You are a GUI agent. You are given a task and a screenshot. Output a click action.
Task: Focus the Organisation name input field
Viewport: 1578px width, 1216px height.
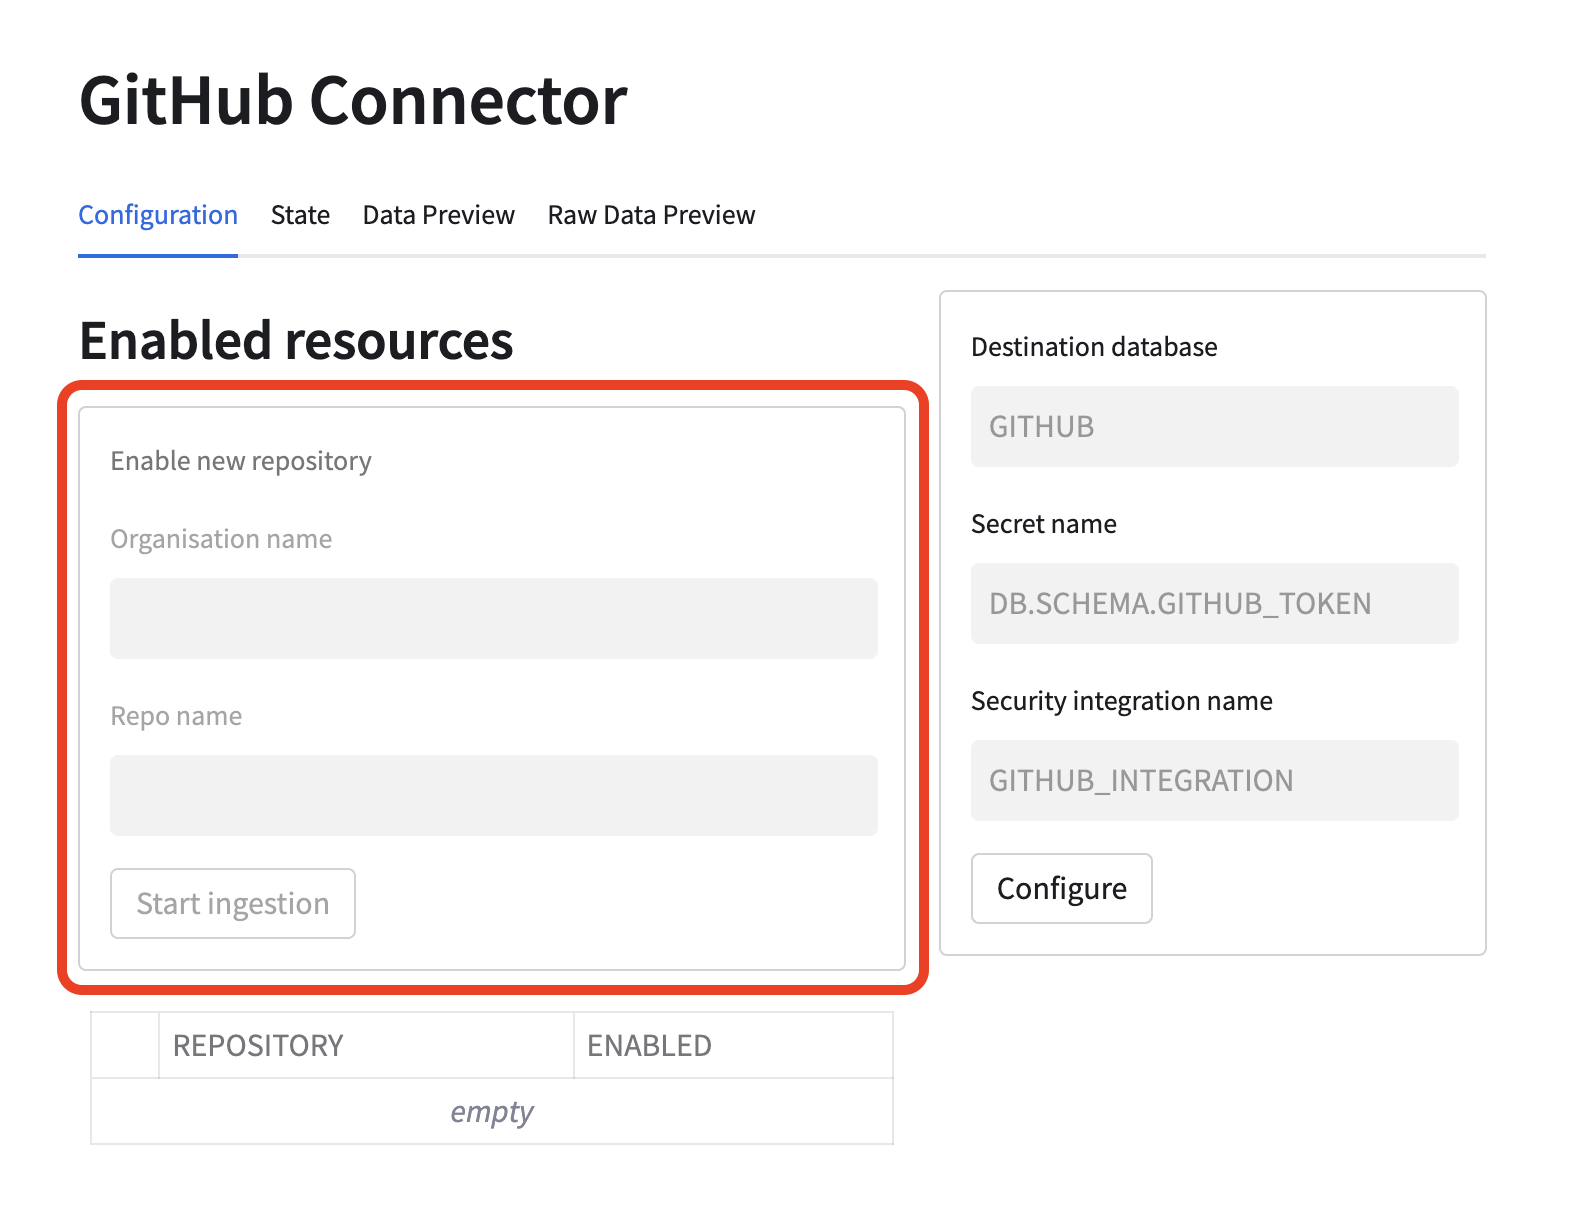point(493,618)
